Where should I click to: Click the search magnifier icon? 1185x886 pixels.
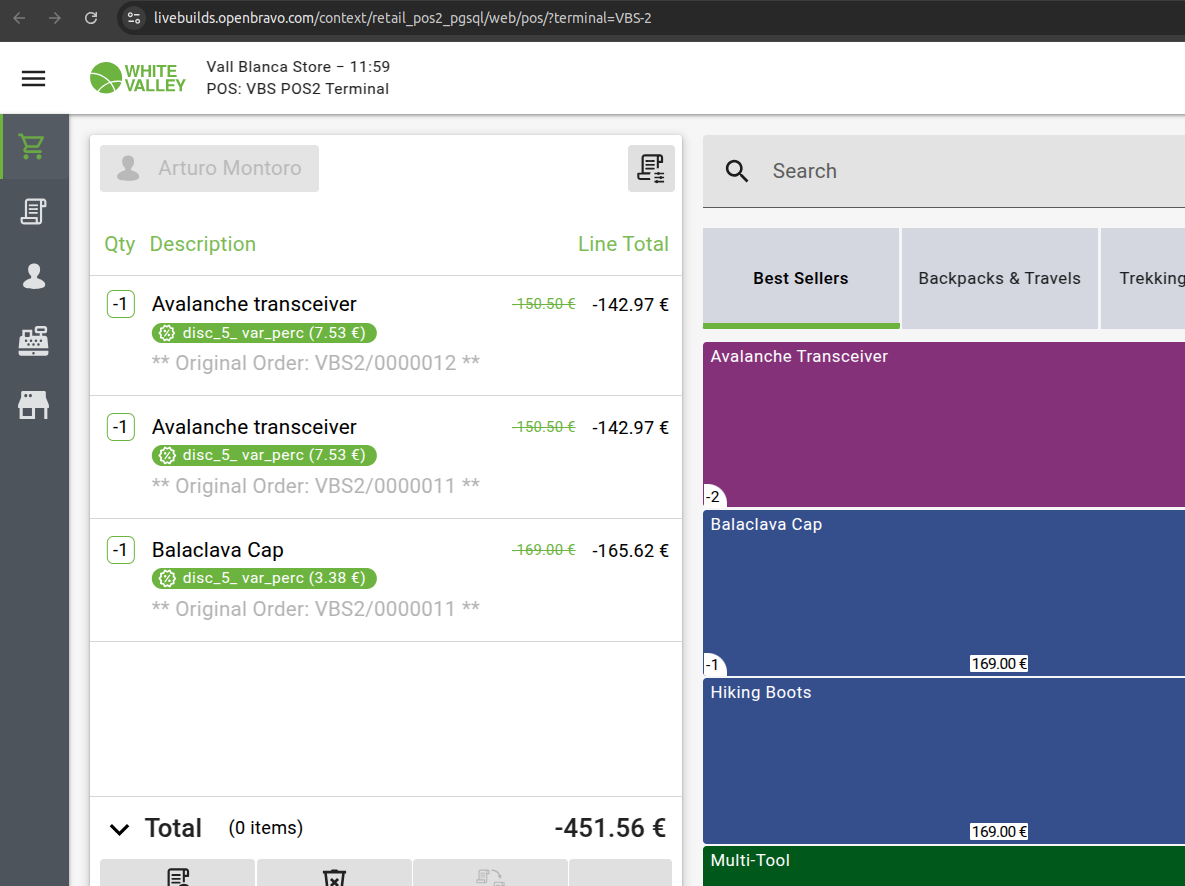737,171
